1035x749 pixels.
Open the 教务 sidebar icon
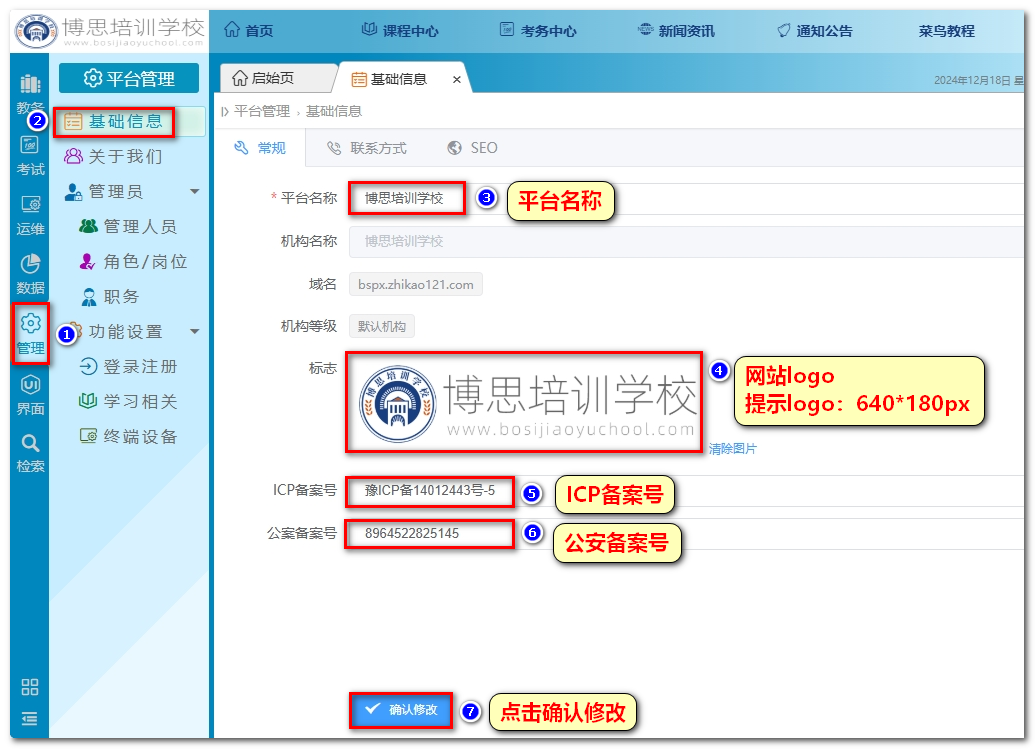(30, 92)
